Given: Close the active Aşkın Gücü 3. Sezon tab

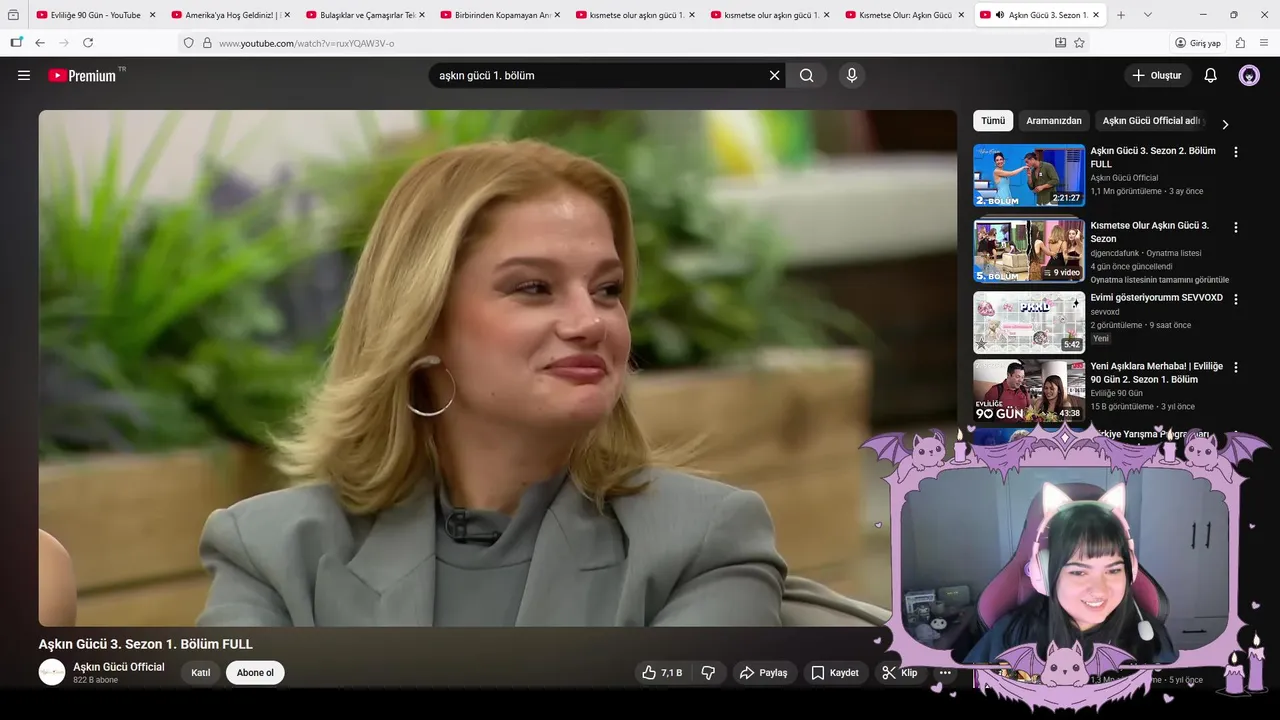Looking at the screenshot, I should click(1096, 15).
